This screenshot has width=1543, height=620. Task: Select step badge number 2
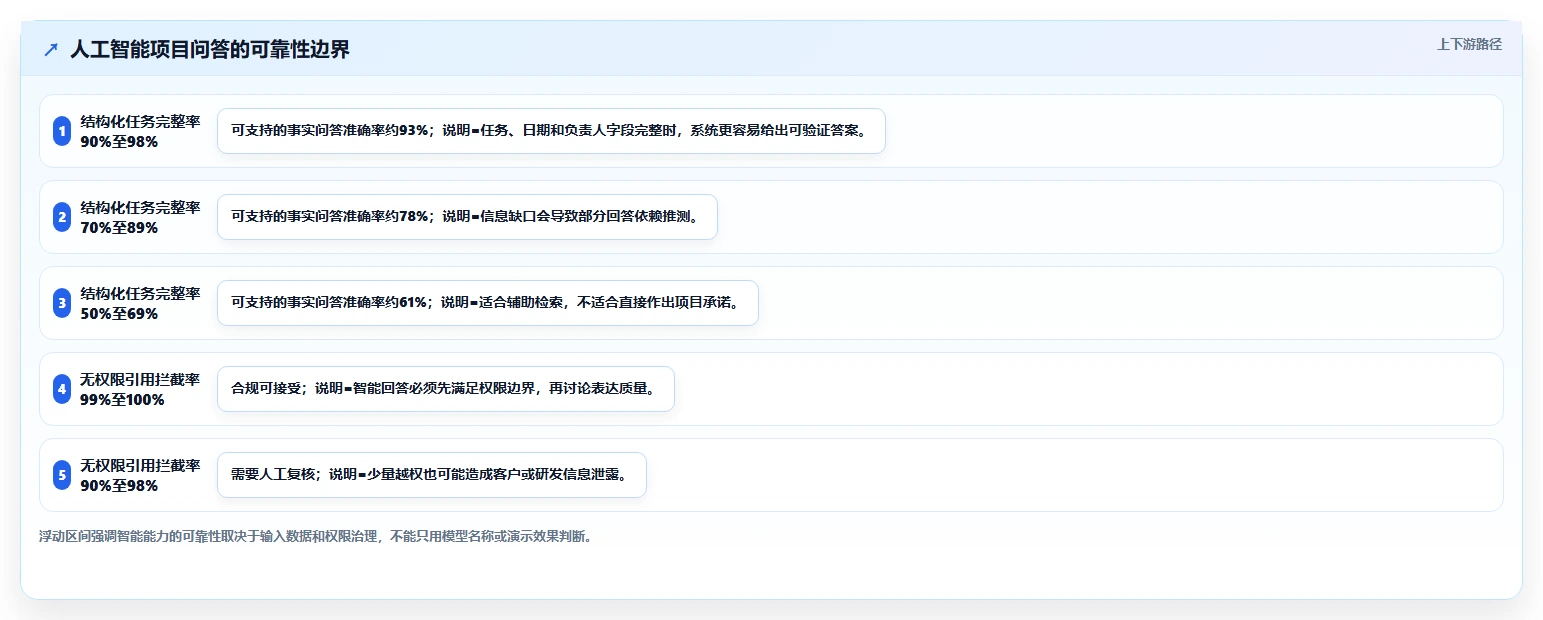coord(62,217)
